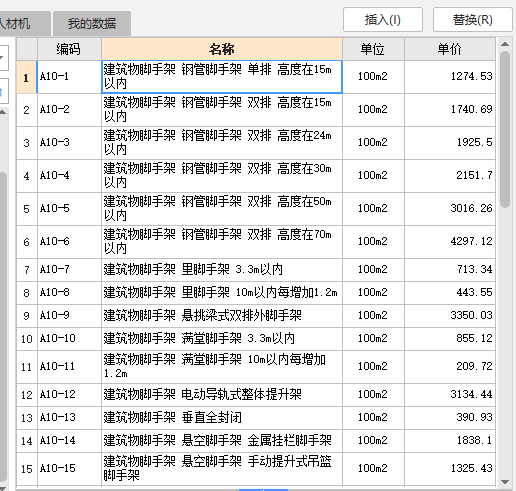Click name cell 双排 高度在15m以内
Image resolution: width=516 pixels, height=491 pixels.
coord(222,110)
